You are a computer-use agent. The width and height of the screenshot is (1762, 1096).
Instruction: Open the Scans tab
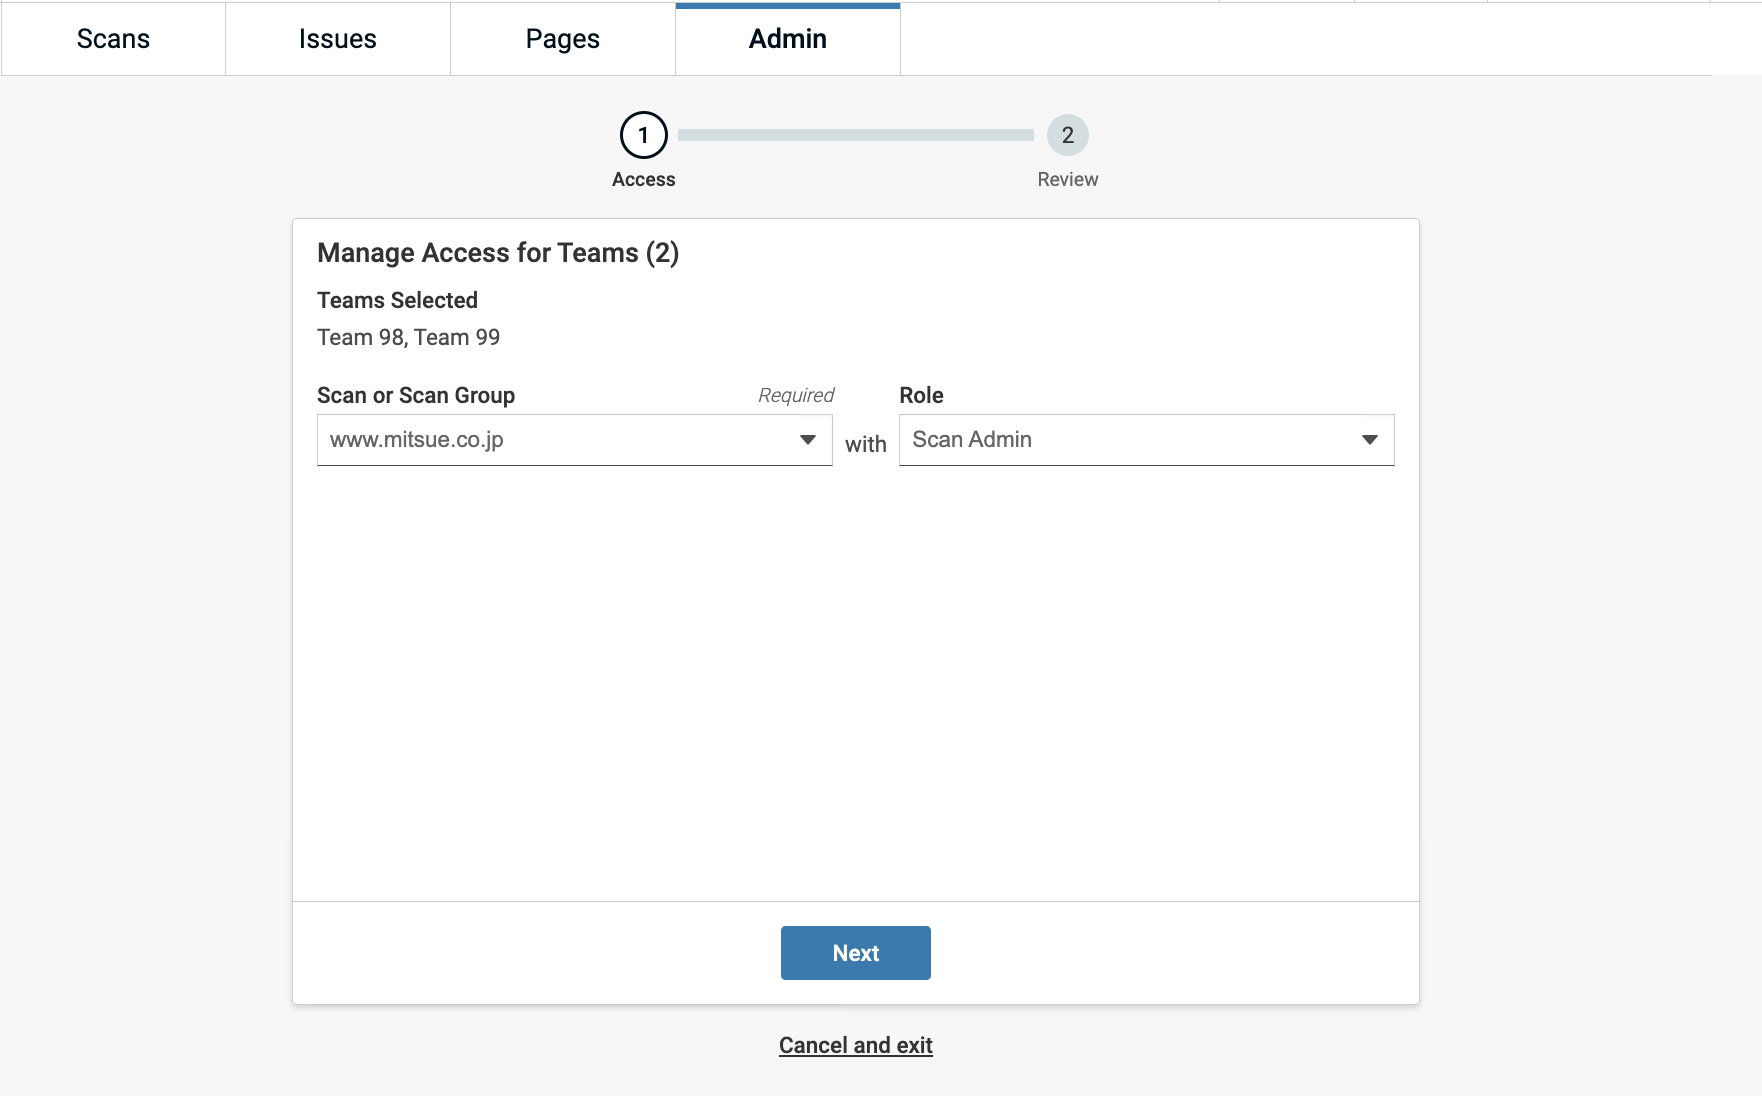[x=113, y=39]
